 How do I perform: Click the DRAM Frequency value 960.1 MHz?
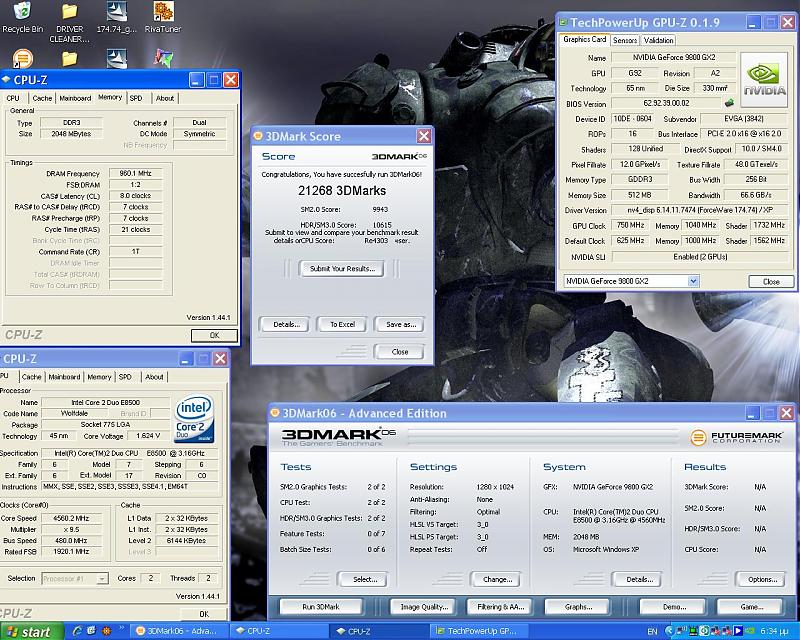click(135, 174)
